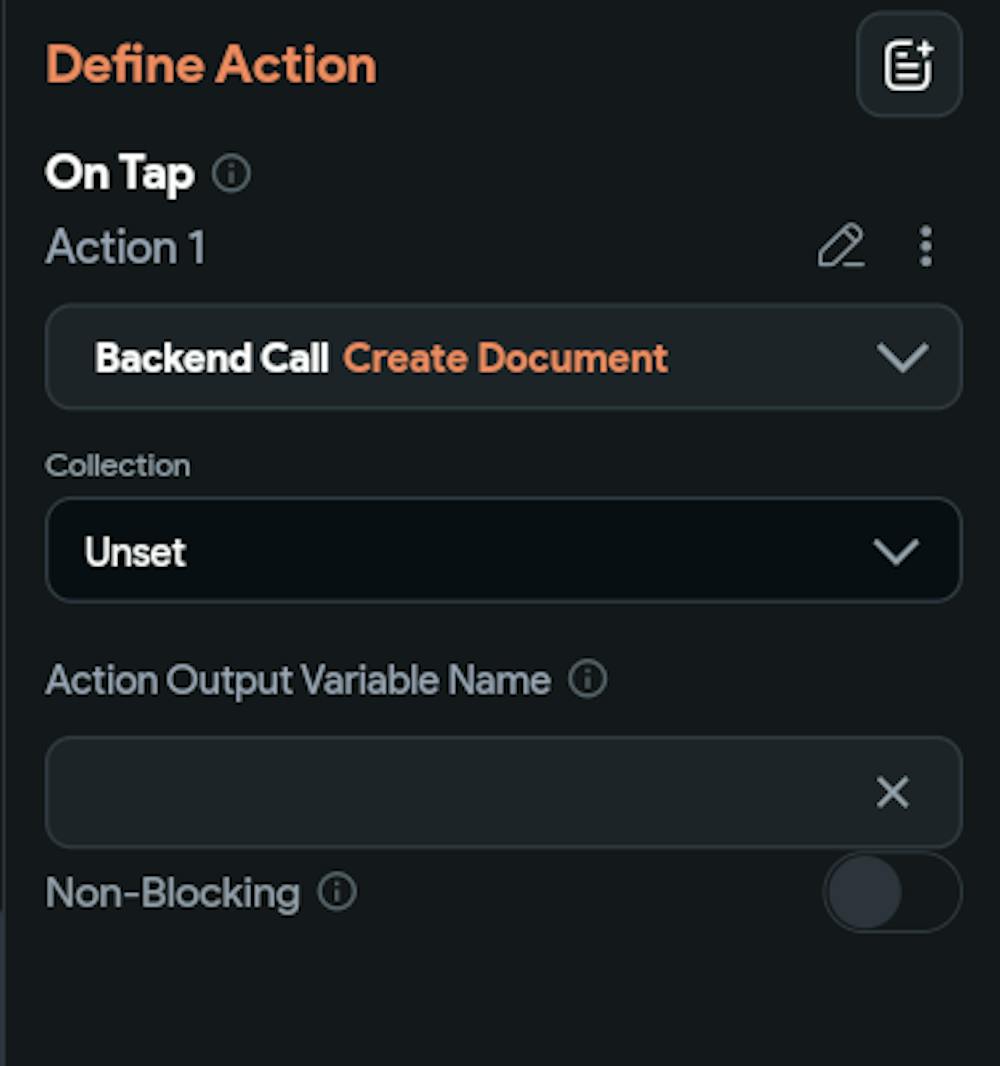The image size is (1000, 1066).
Task: Click the info icon next to On Tap
Action: pyautogui.click(x=232, y=175)
